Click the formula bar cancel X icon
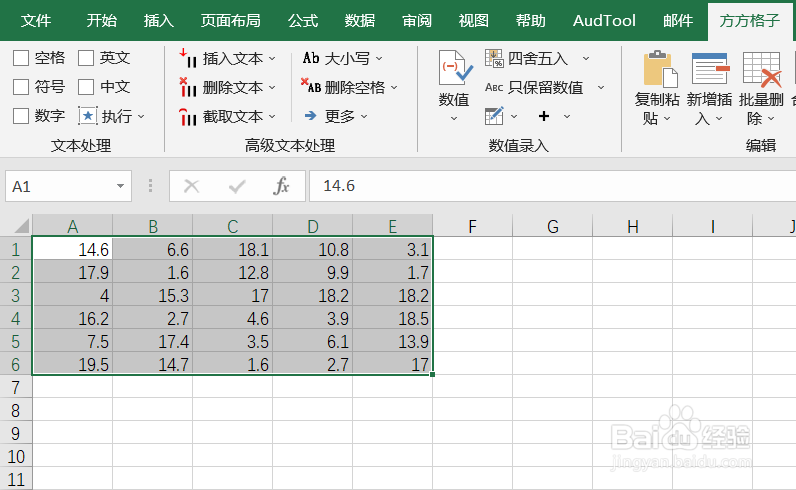Viewport: 796px width, 490px height. click(192, 186)
